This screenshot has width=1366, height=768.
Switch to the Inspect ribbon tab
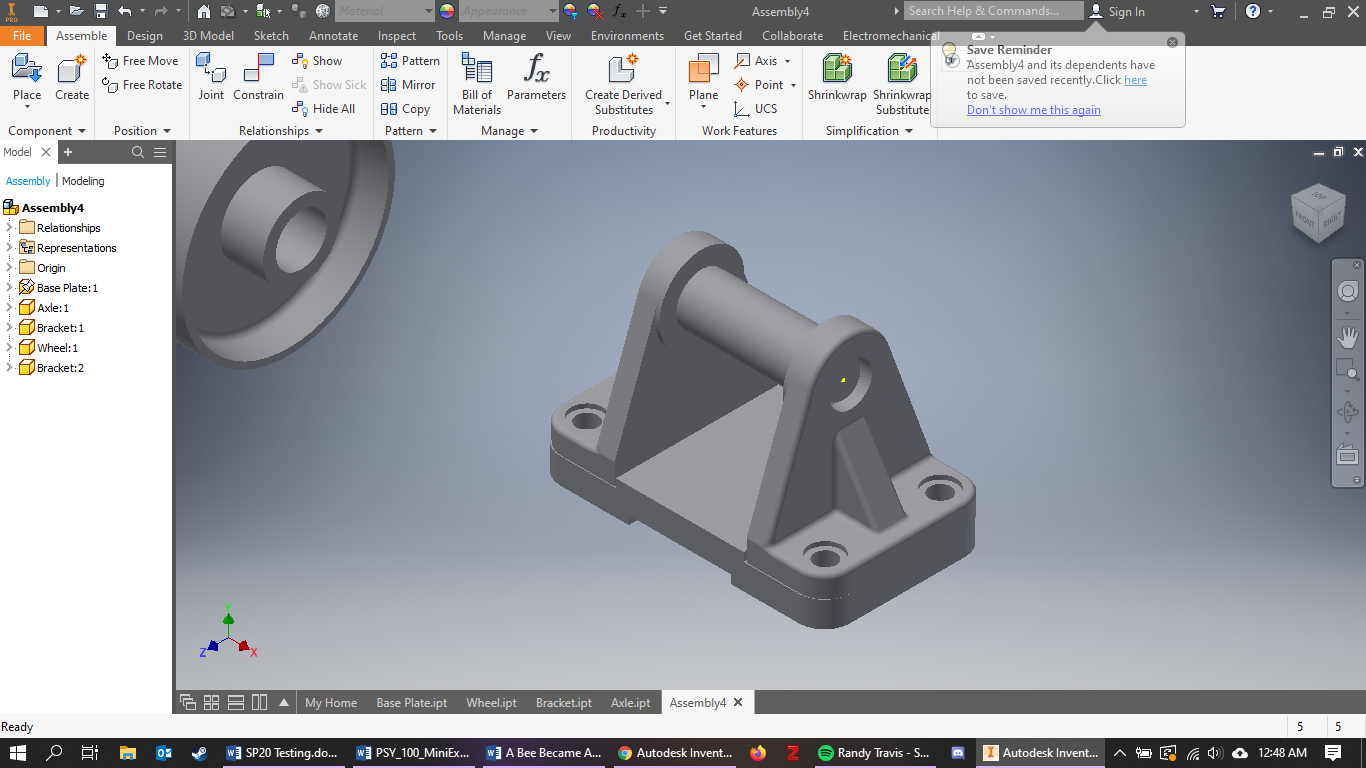[x=397, y=36]
